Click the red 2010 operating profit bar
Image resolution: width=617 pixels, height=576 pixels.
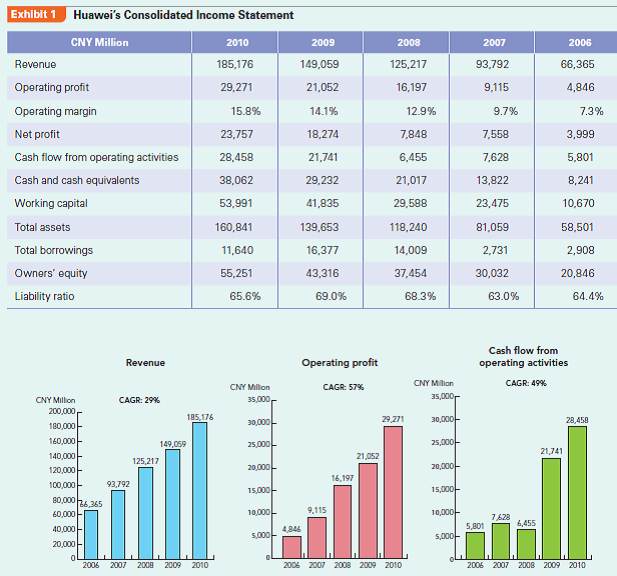tap(393, 492)
